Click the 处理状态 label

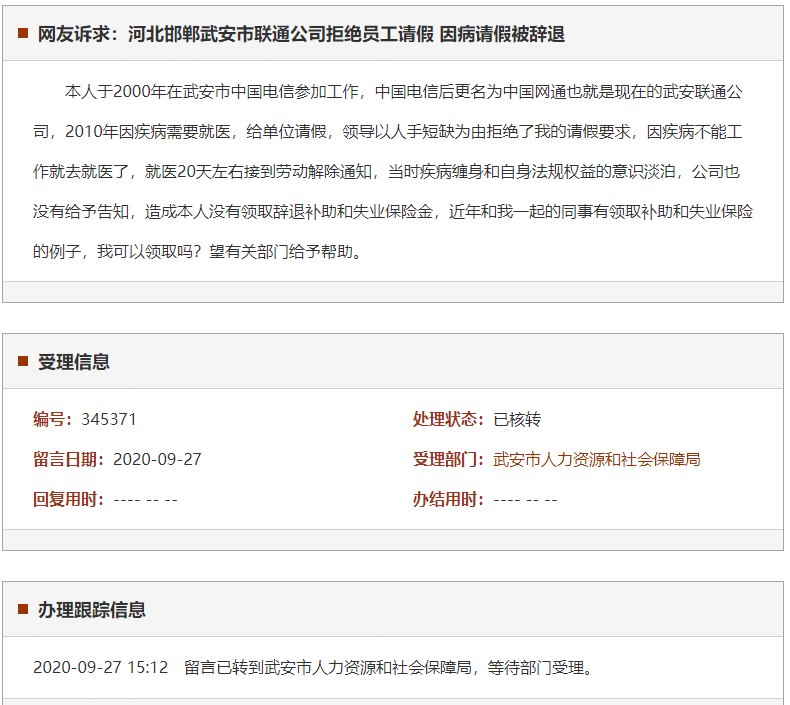coord(448,419)
